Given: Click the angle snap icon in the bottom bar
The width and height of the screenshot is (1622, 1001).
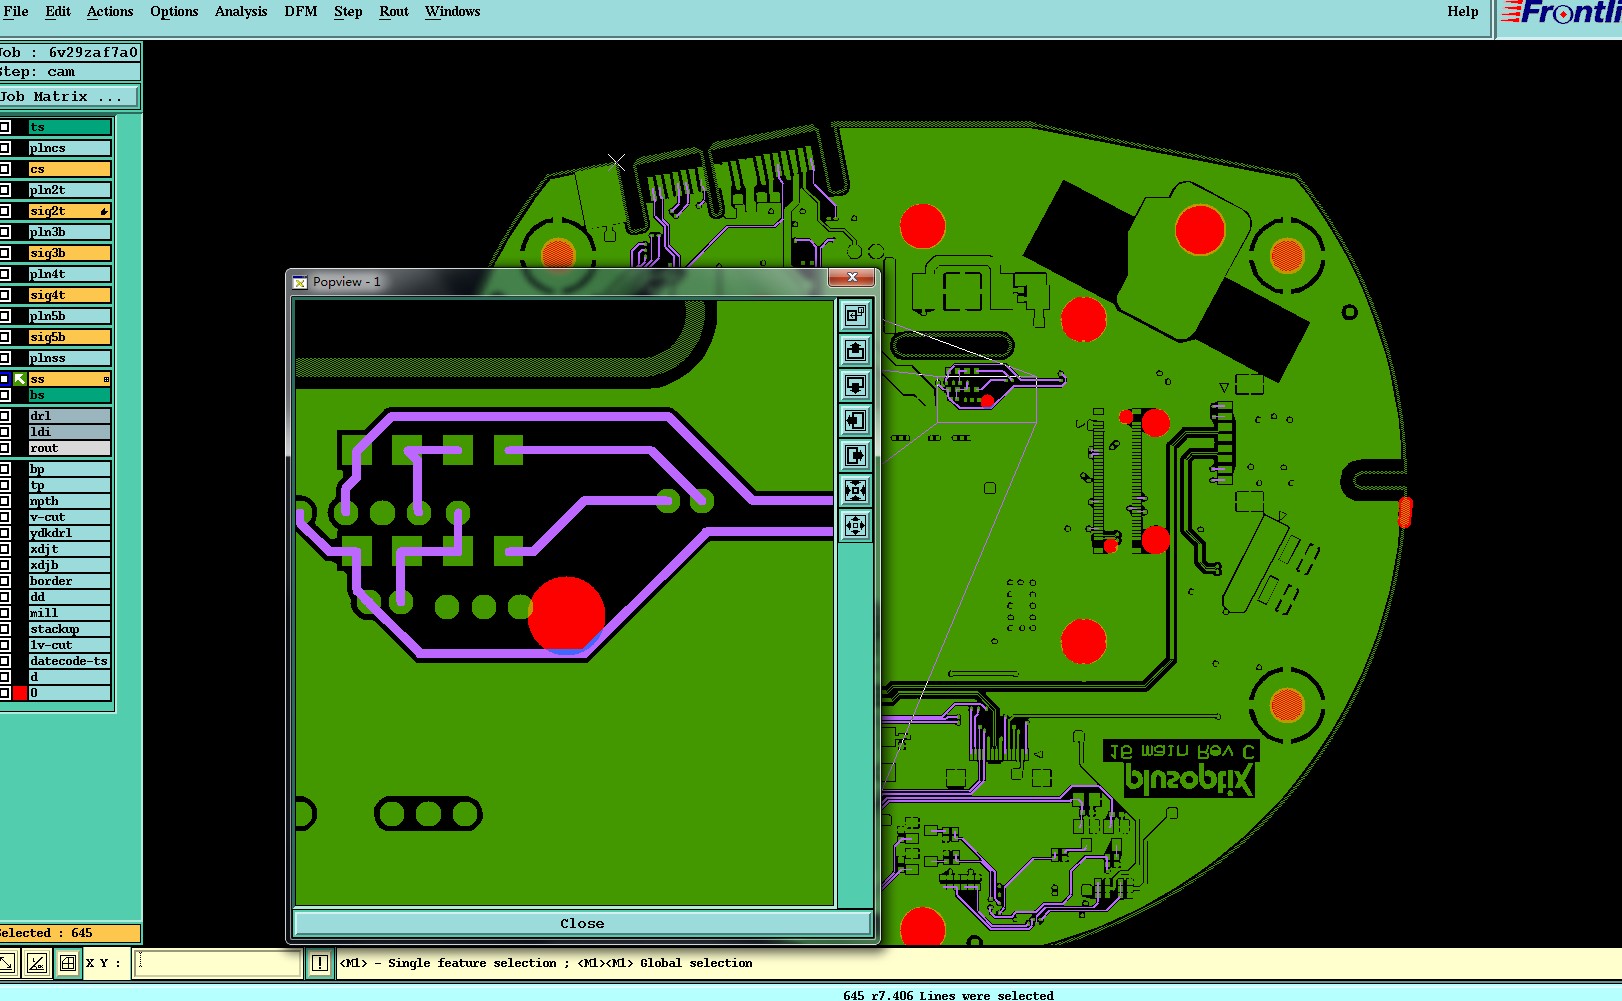Looking at the screenshot, I should 37,964.
